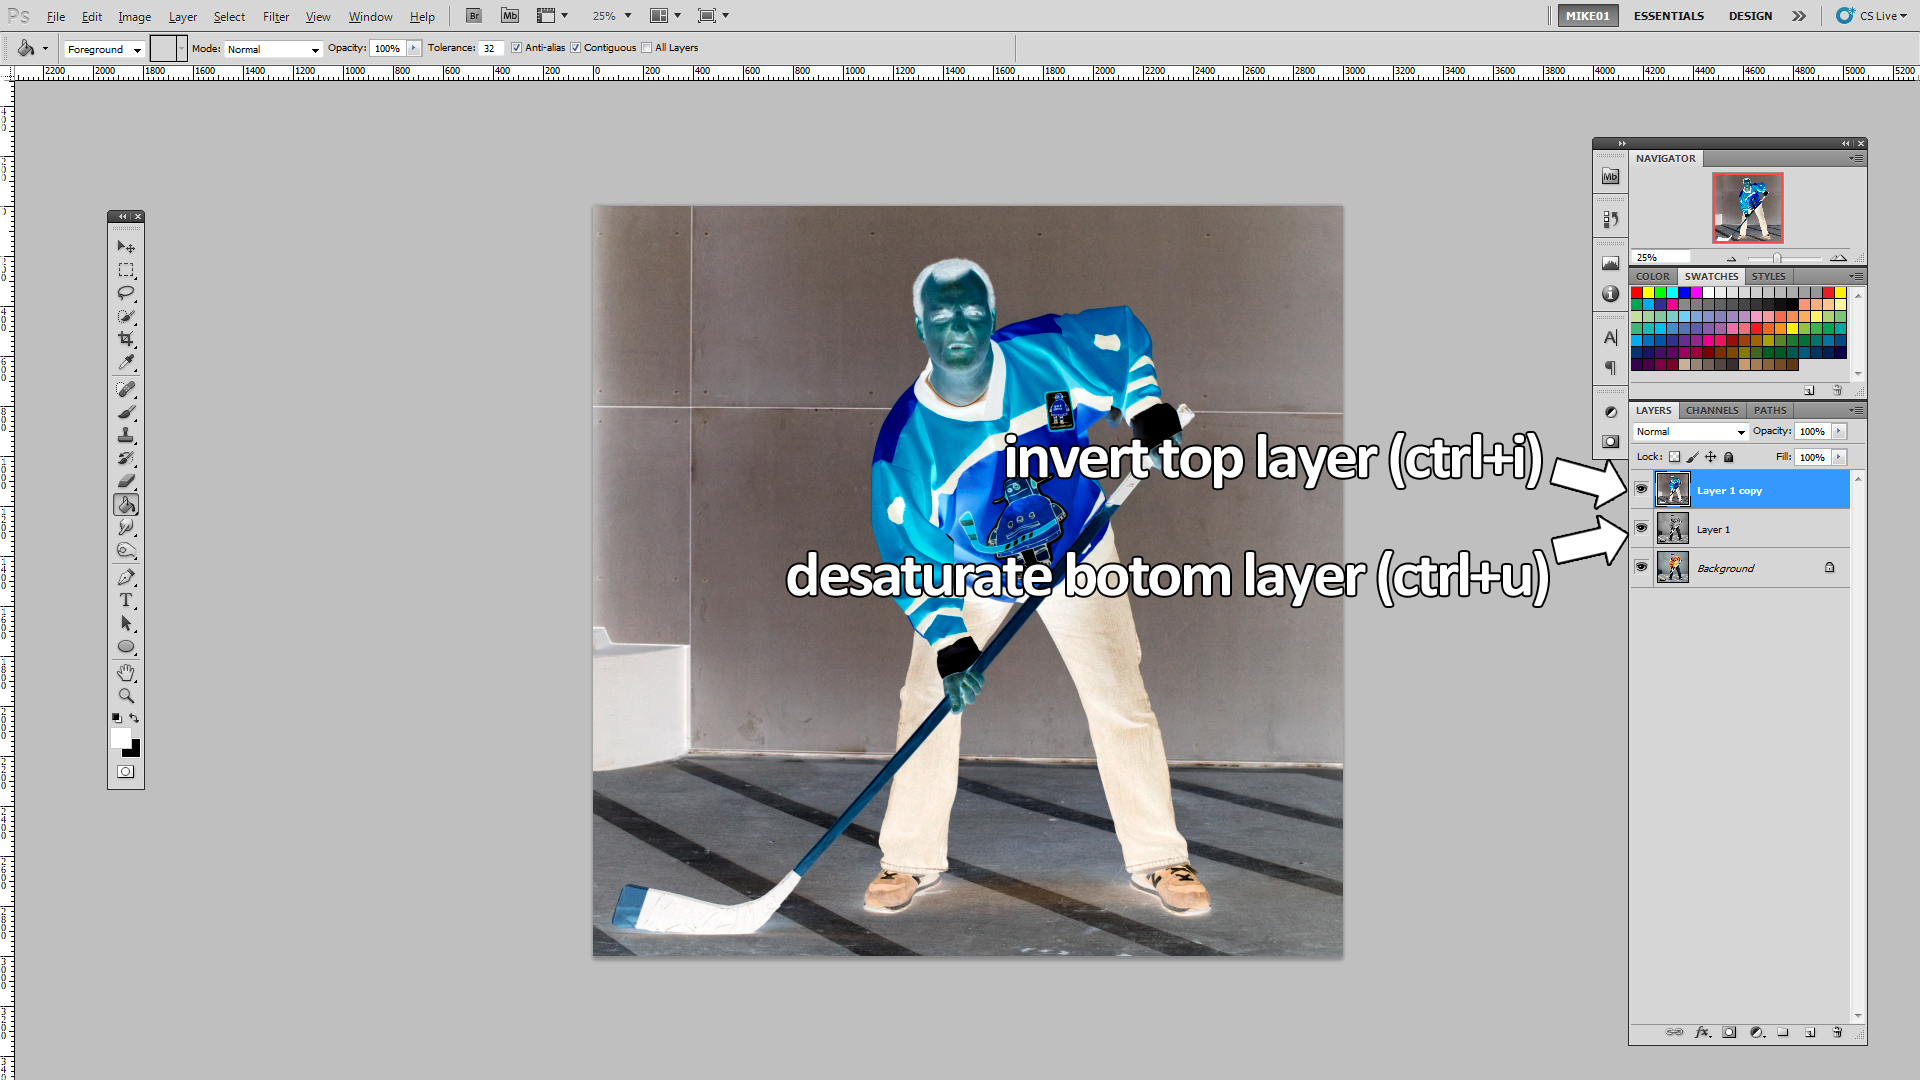The width and height of the screenshot is (1920, 1080).
Task: Toggle the Contiguous checkbox
Action: click(x=576, y=48)
